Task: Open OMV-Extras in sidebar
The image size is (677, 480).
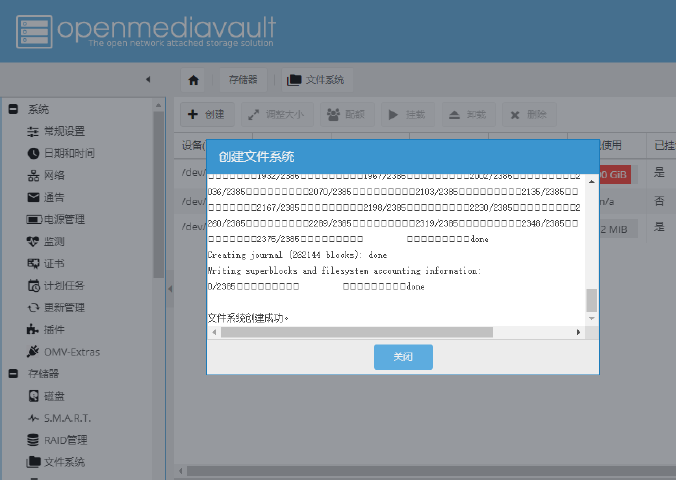Action: tap(70, 352)
